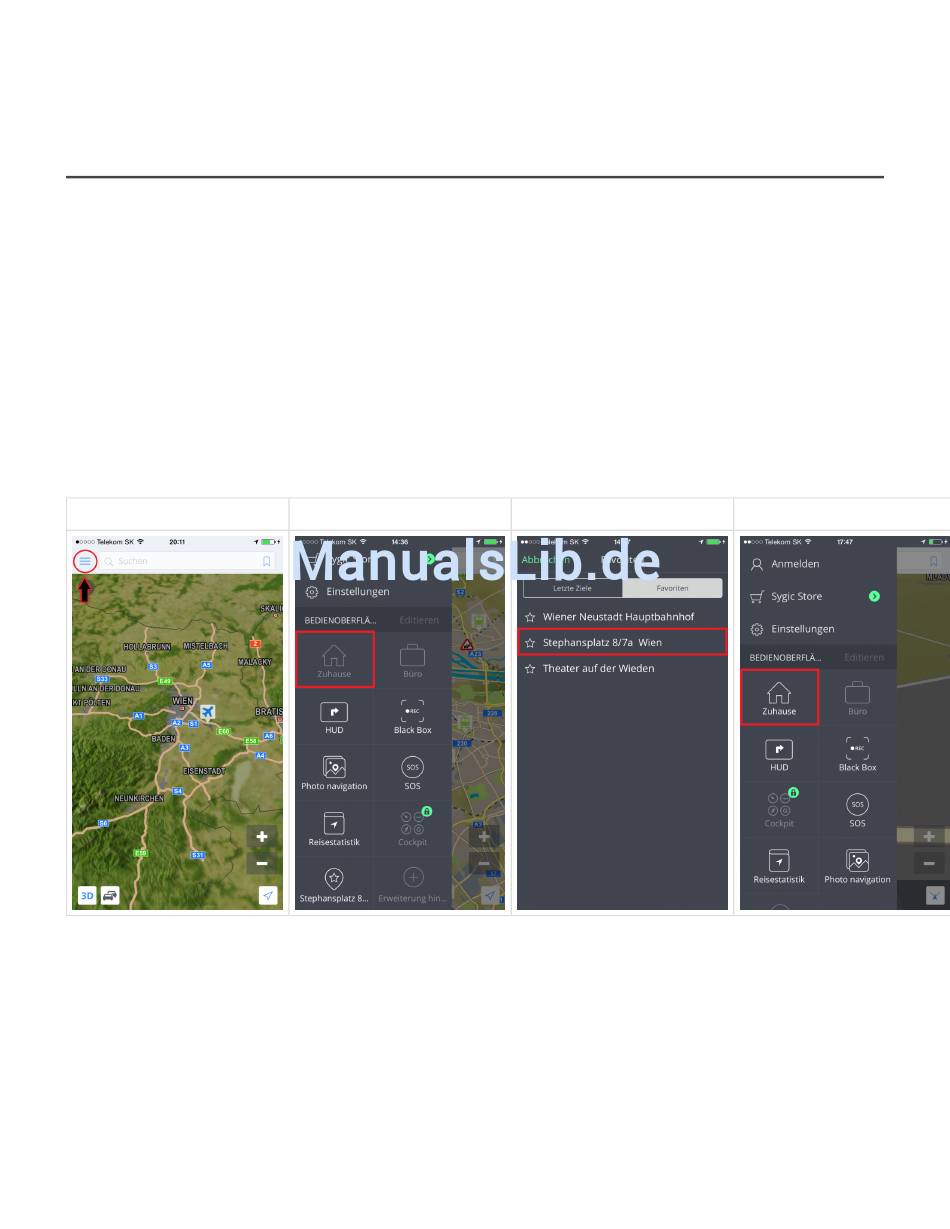Open Einstellungen in the 14:36 screenshot menu

pos(347,592)
